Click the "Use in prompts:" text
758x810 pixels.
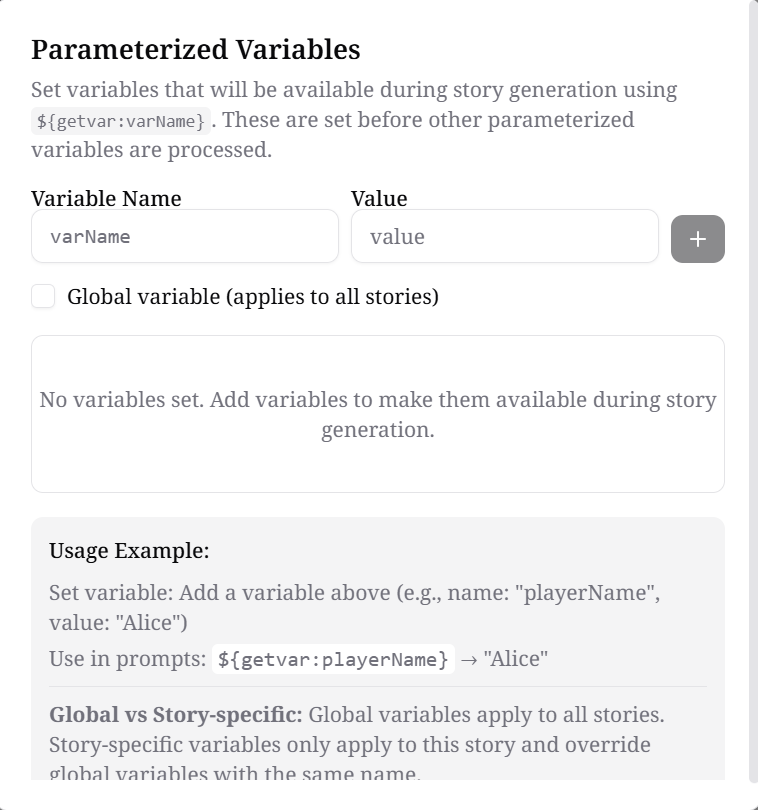tap(127, 659)
